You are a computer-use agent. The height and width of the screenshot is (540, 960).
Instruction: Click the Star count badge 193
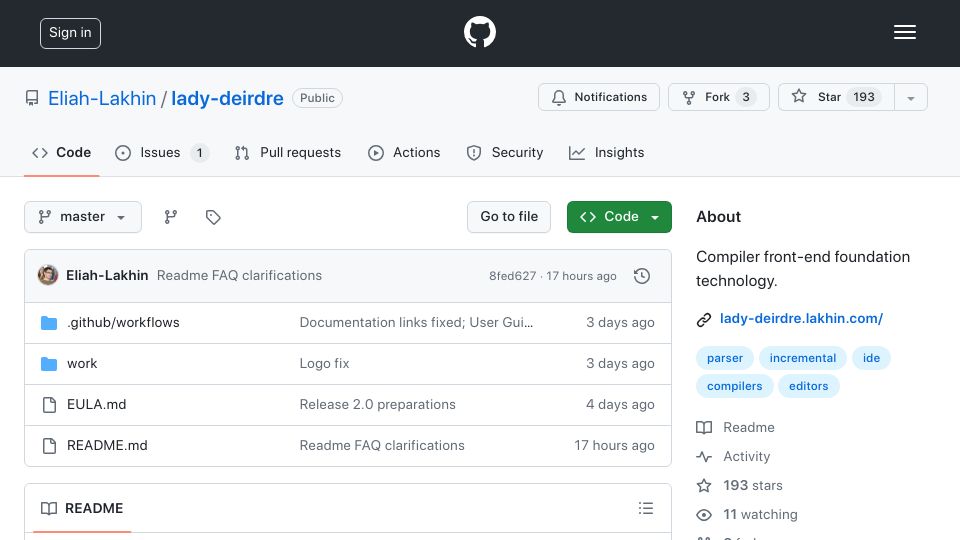[864, 97]
